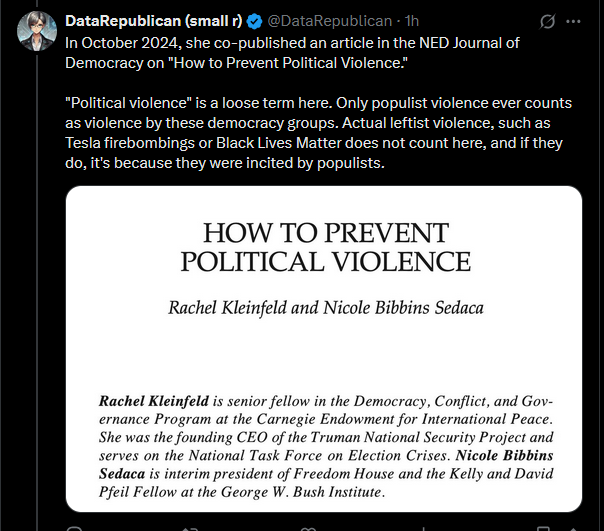This screenshot has width=604, height=531.
Task: Open the @DataRepublican handle link
Action: (330, 21)
